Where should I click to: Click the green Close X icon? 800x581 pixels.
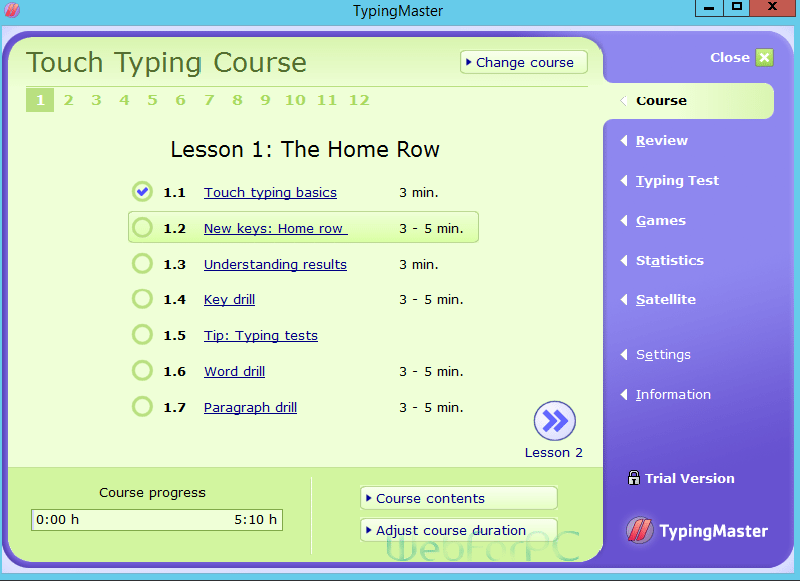[764, 58]
